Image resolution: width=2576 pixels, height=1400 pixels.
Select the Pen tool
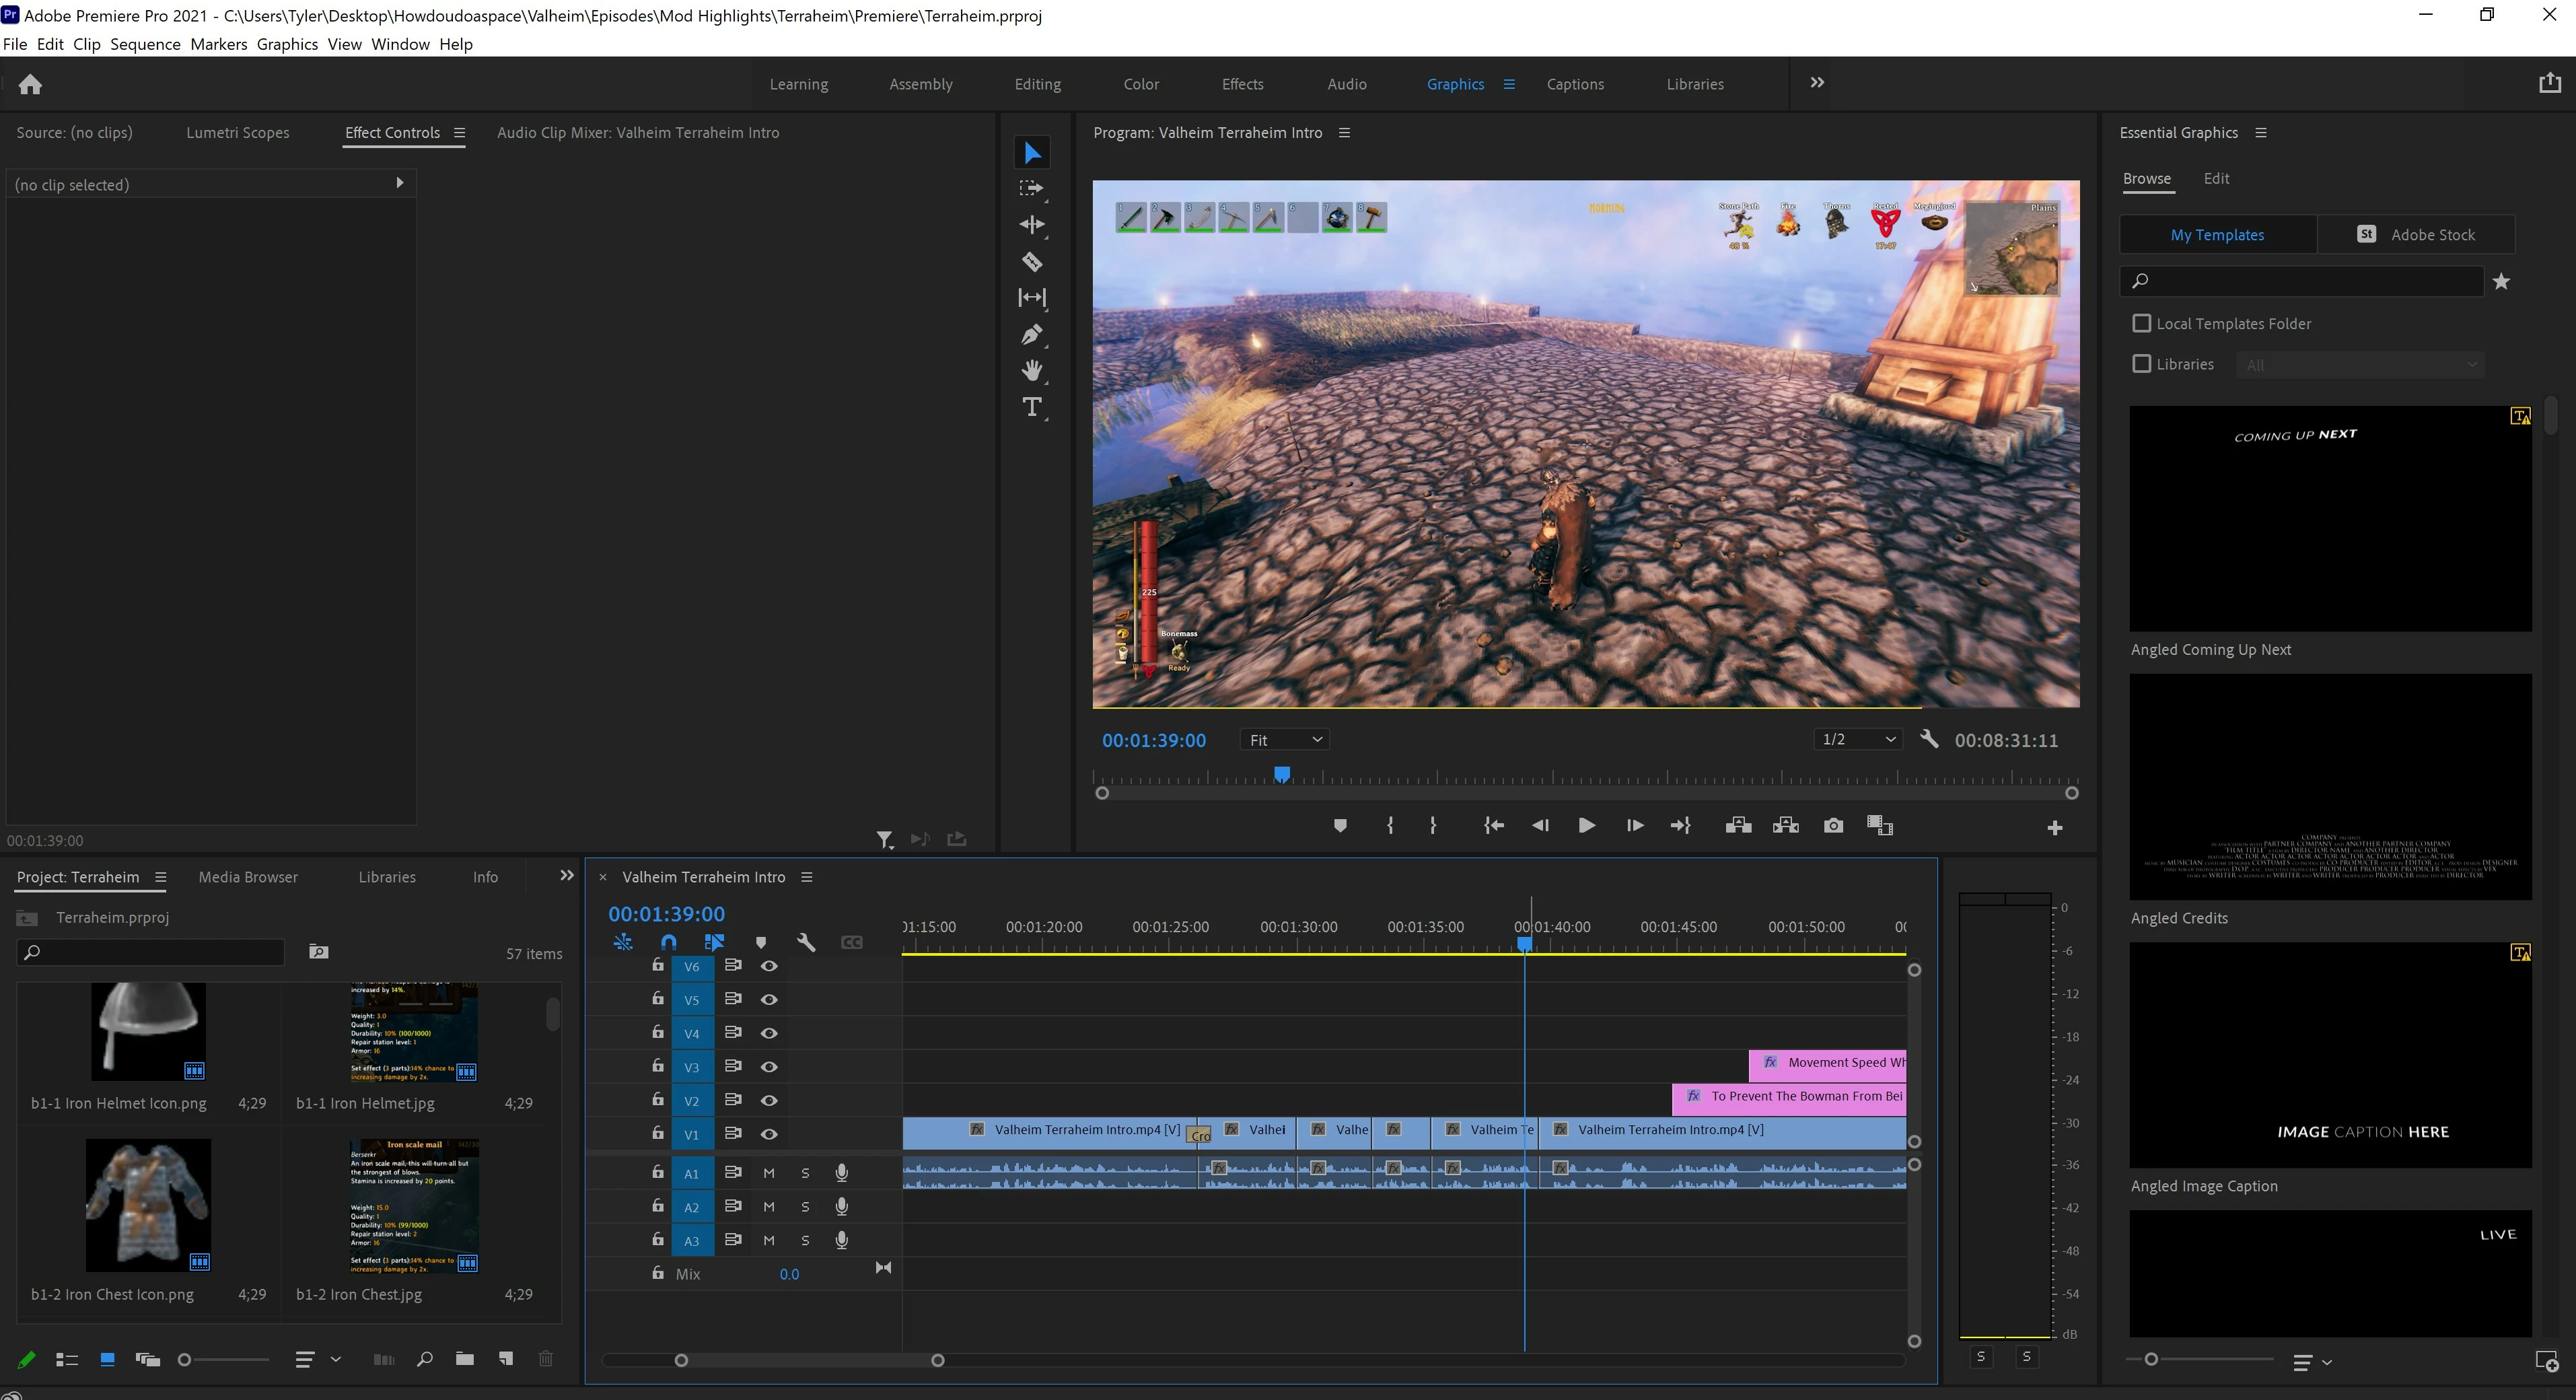[1032, 335]
